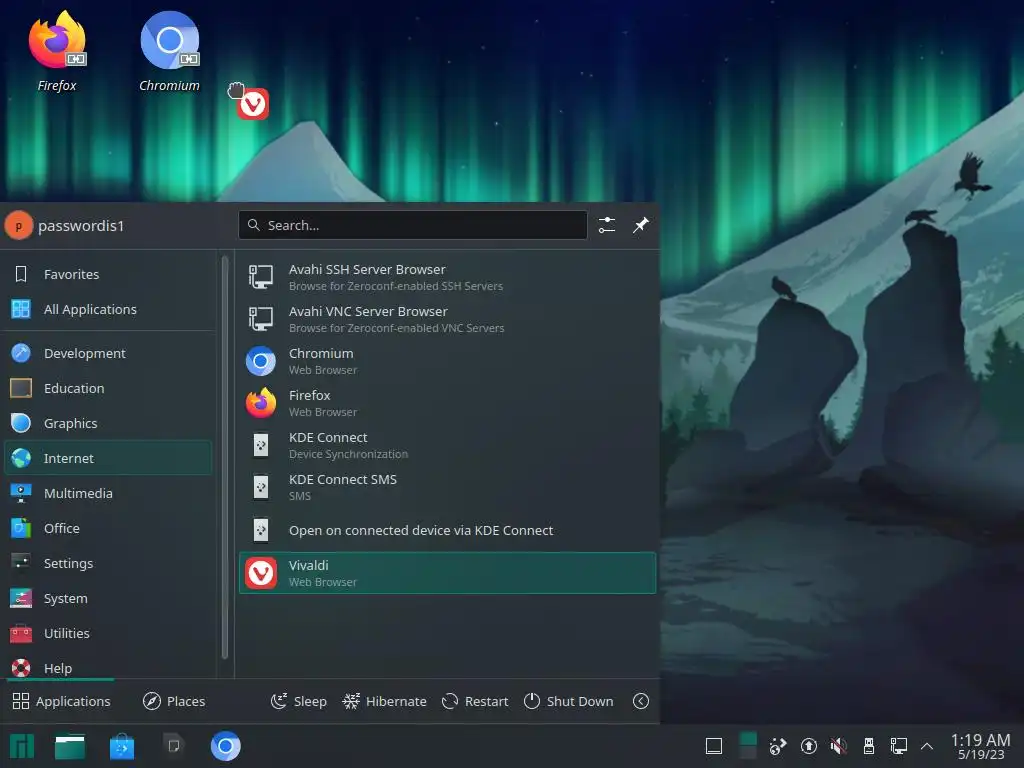Expand more session options arrow

pyautogui.click(x=641, y=701)
